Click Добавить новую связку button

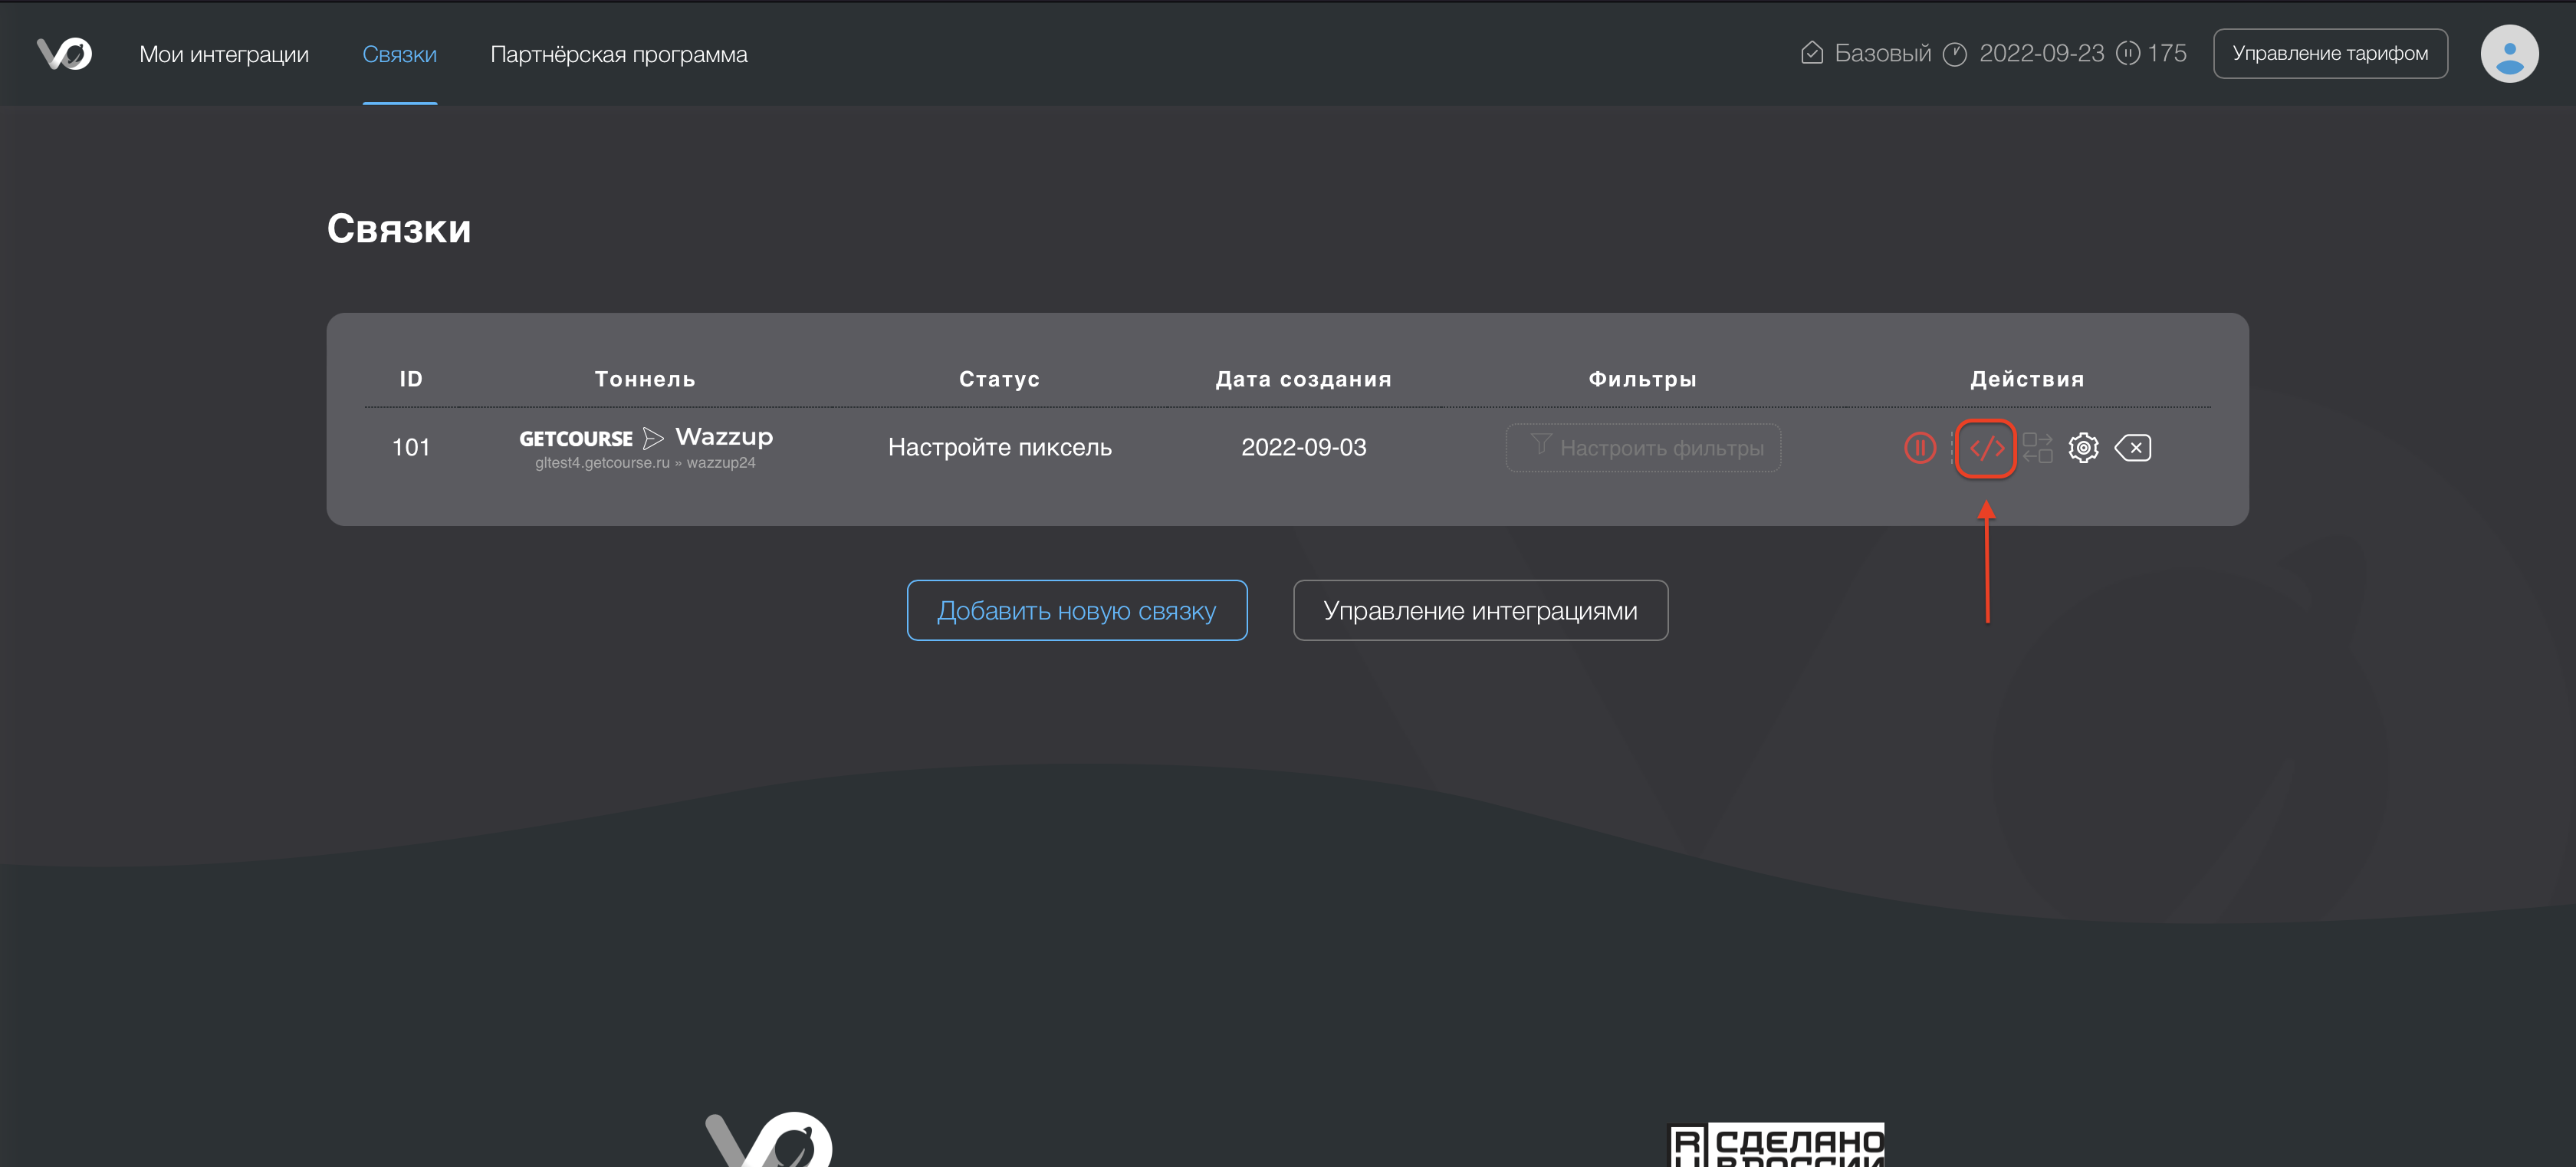click(x=1076, y=610)
